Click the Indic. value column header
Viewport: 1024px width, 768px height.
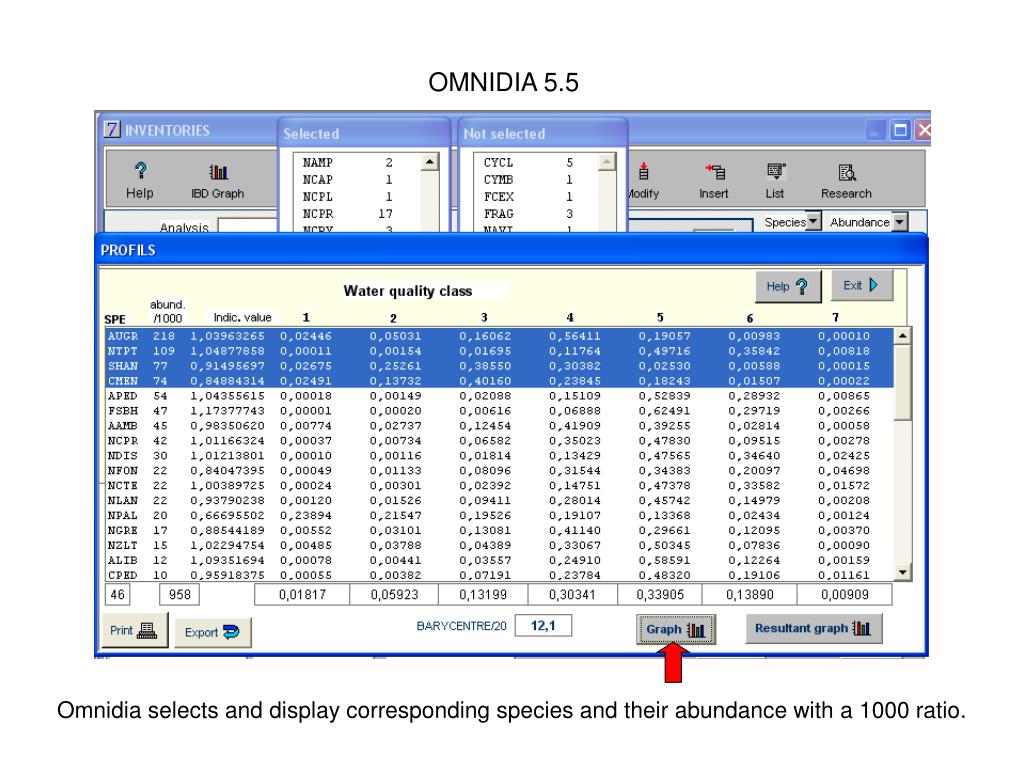pos(242,317)
